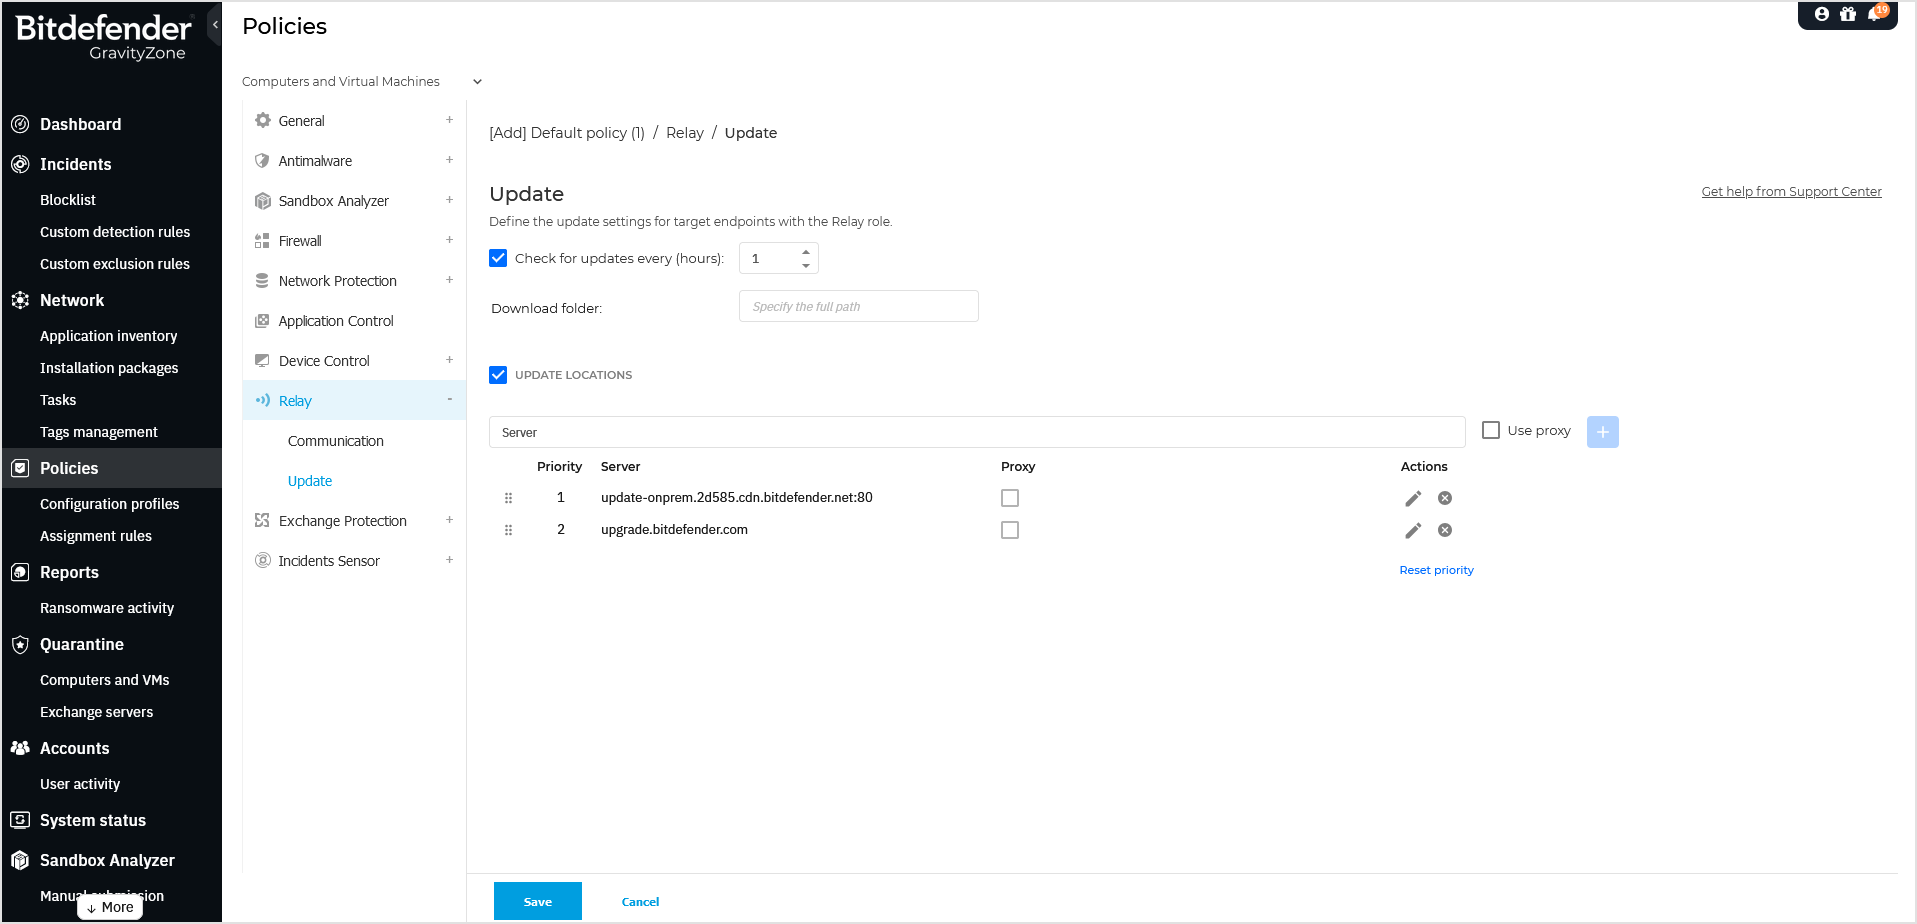Collapse the Relay section minus sign
The width and height of the screenshot is (1917, 924).
coord(449,400)
